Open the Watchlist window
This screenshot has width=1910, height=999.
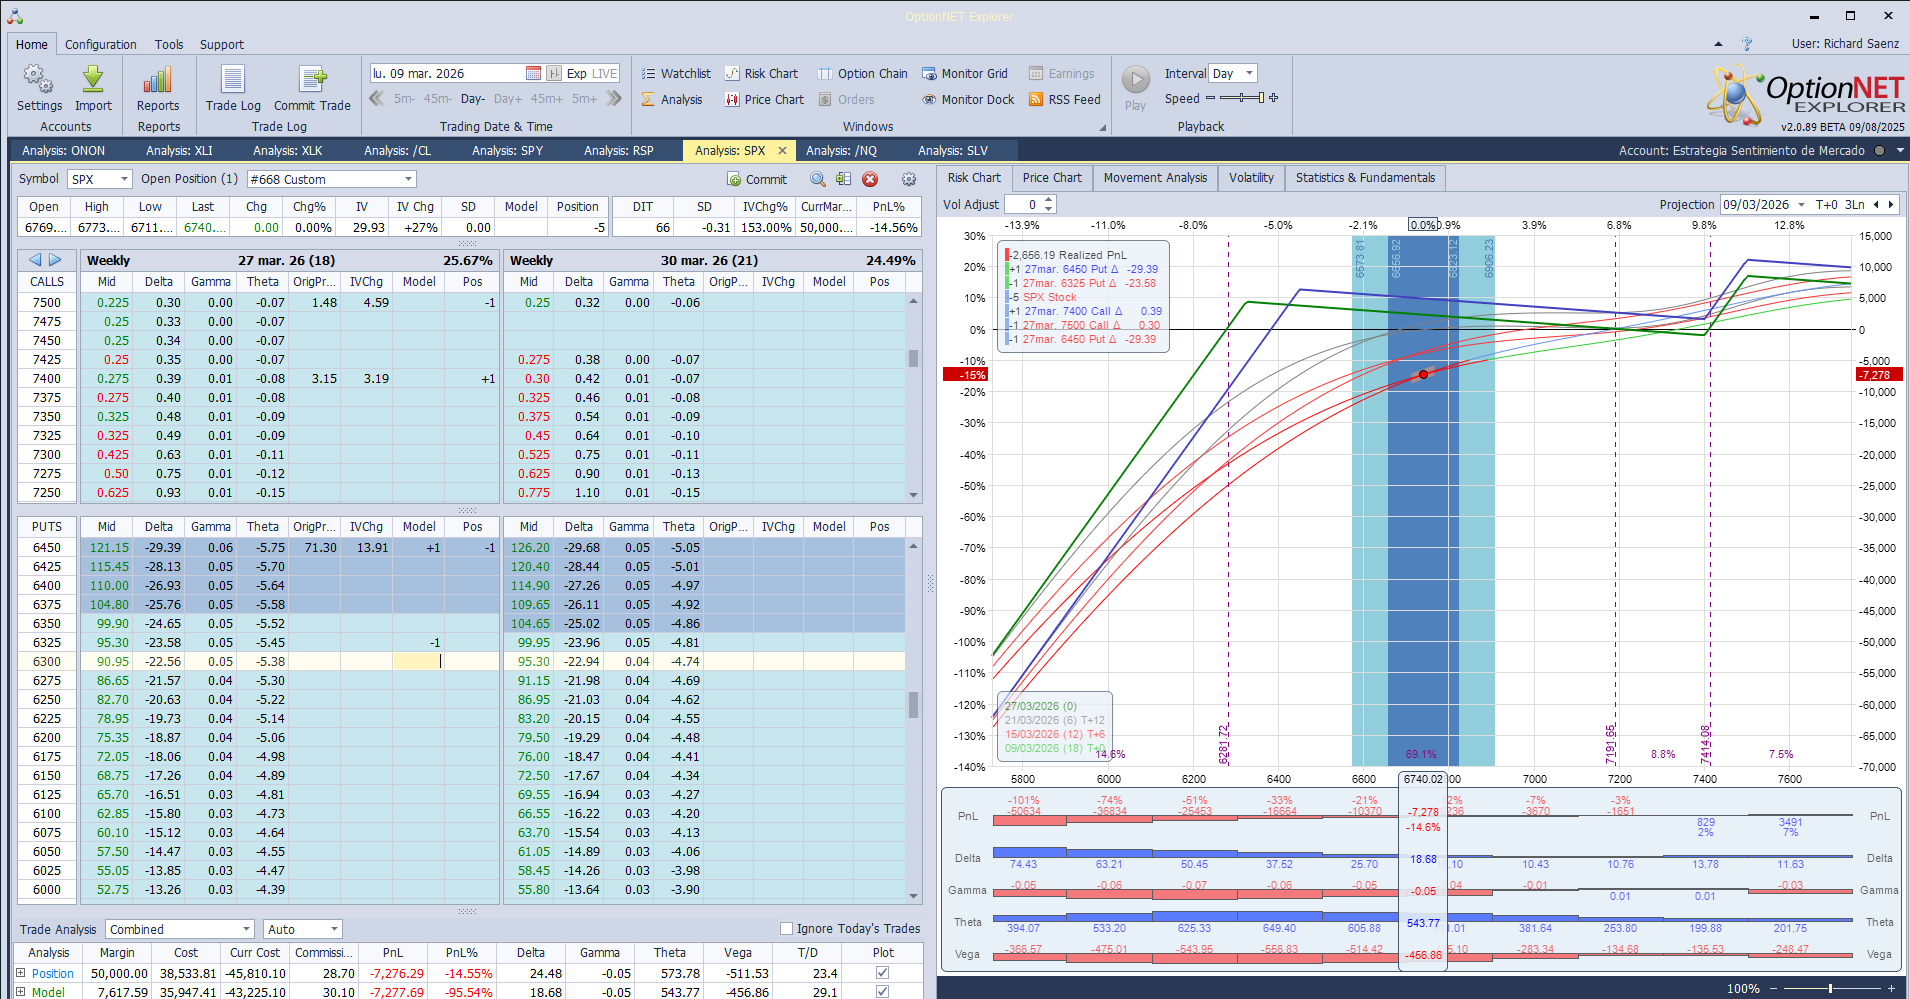[x=676, y=73]
